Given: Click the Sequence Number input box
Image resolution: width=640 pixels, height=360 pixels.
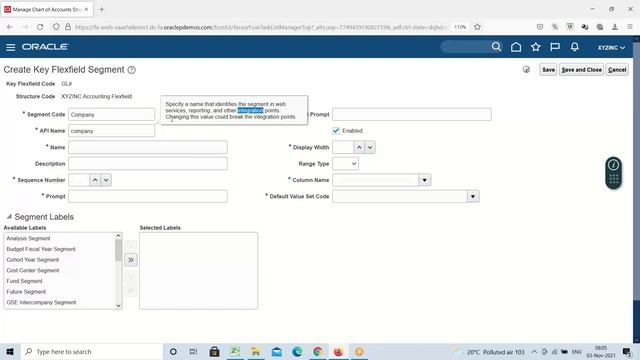Looking at the screenshot, I should 79,180.
